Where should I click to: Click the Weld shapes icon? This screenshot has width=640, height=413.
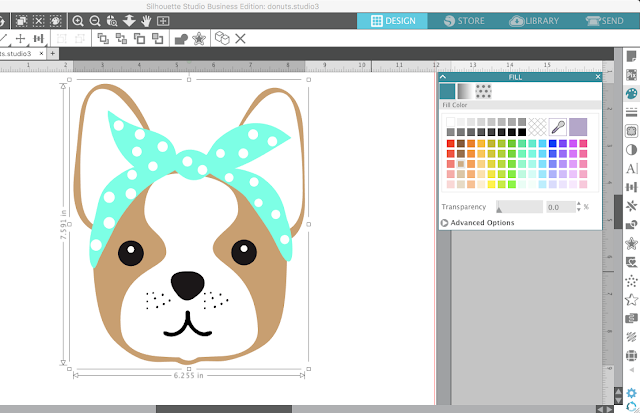(x=181, y=38)
